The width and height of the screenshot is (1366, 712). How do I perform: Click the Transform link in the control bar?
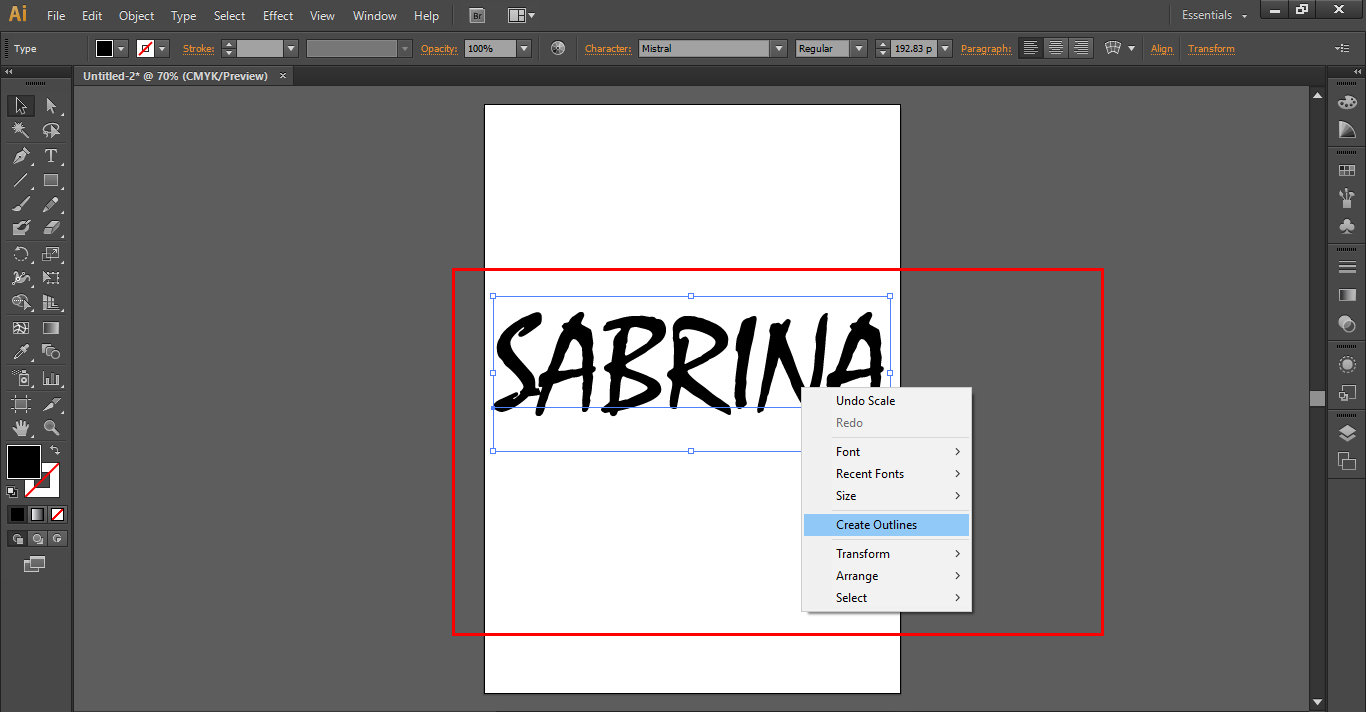[x=1211, y=48]
